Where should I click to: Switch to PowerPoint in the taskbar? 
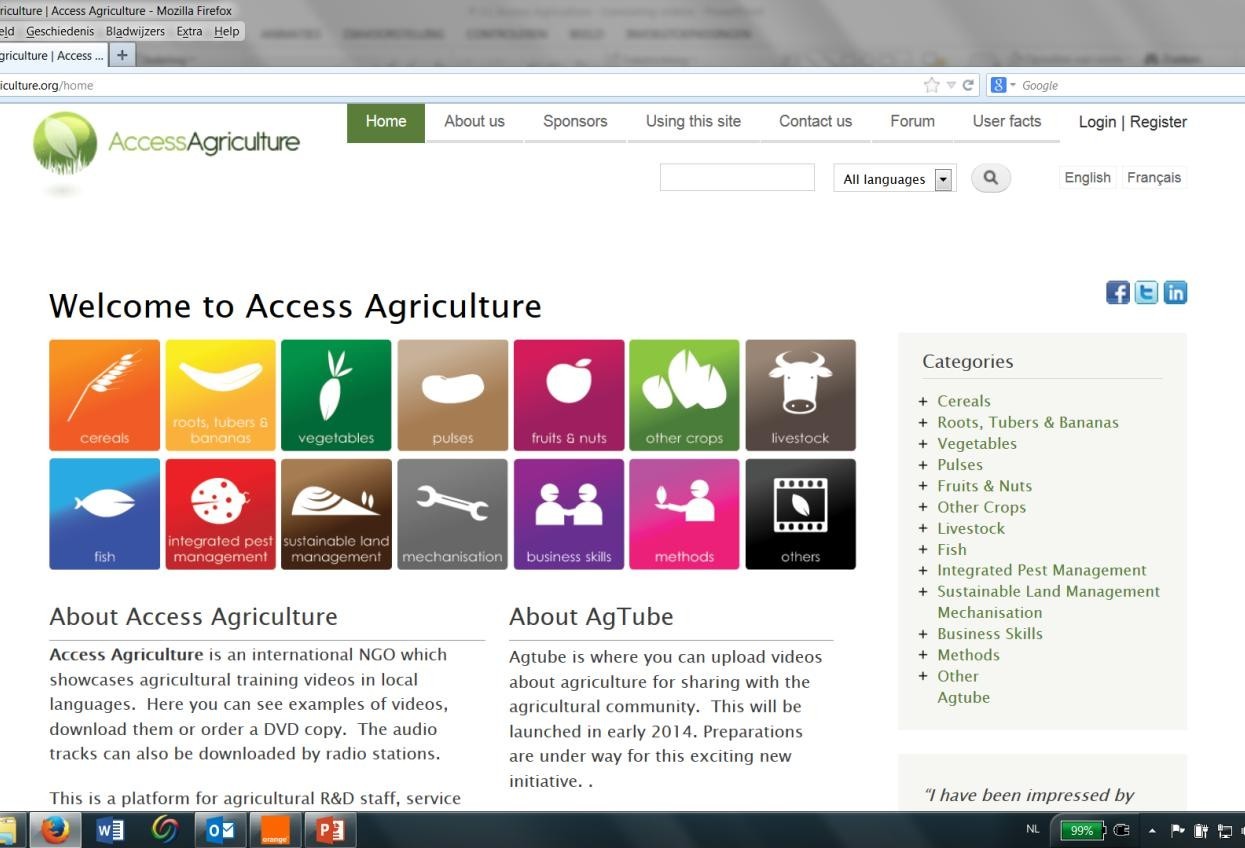tap(329, 830)
